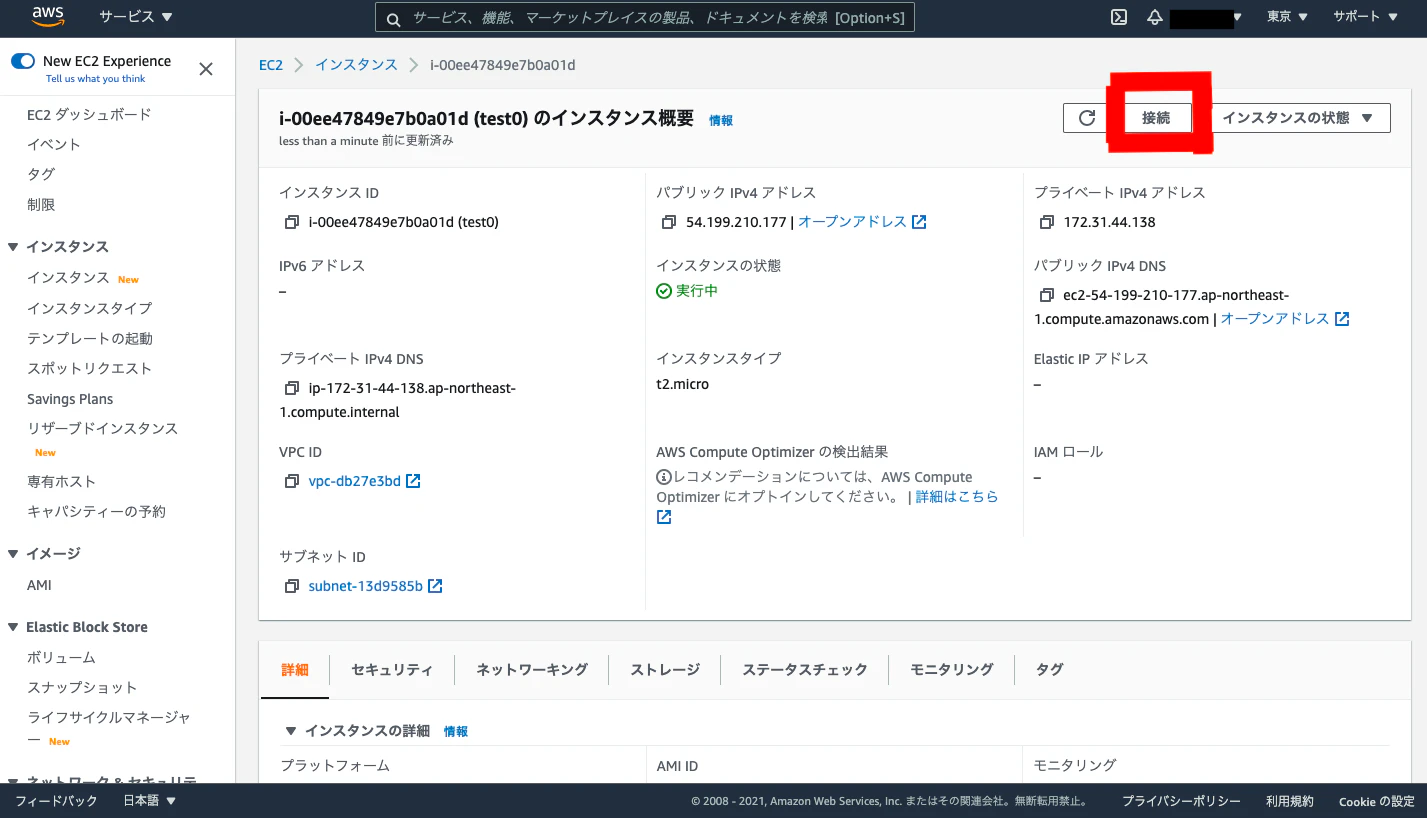1427x818 pixels.
Task: Click the search magnifier icon
Action: (393, 19)
